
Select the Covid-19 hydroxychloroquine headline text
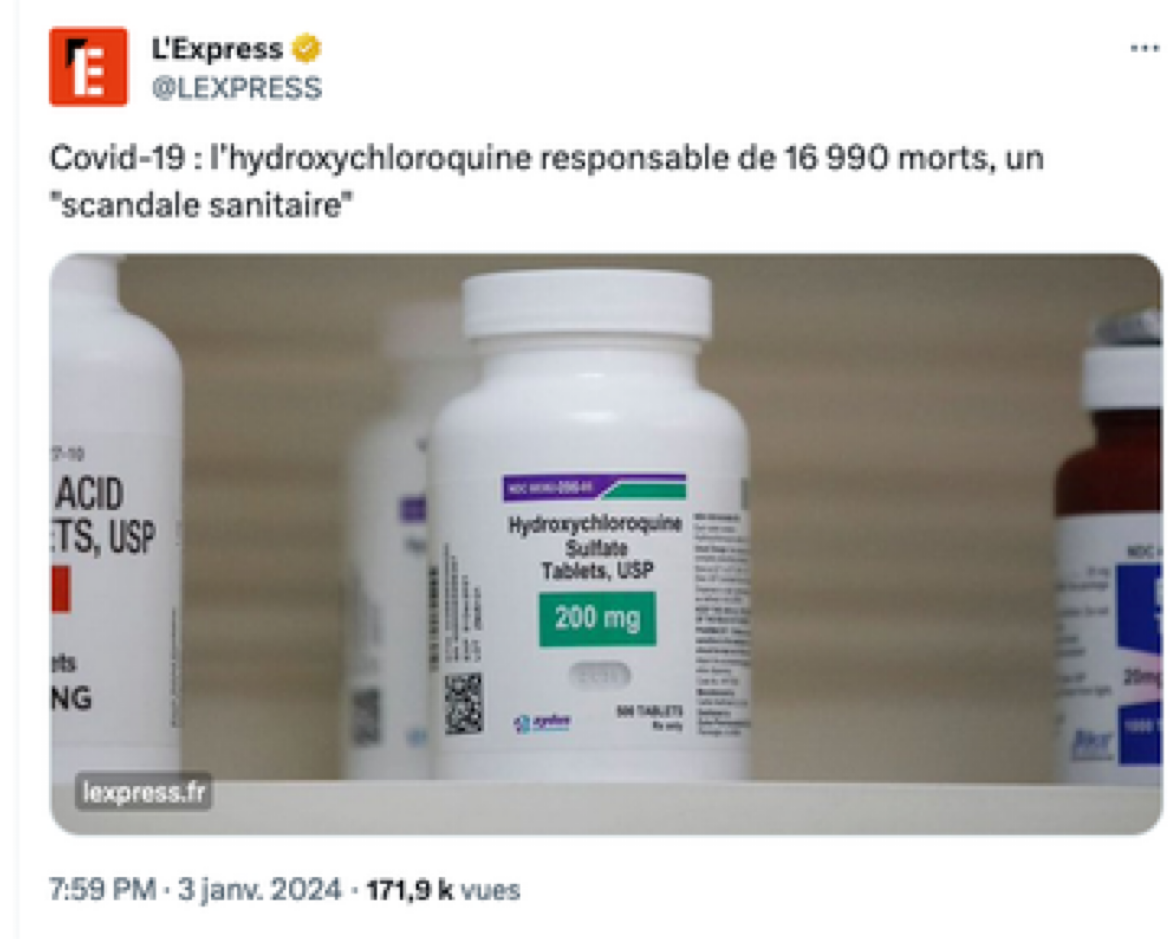pos(546,181)
